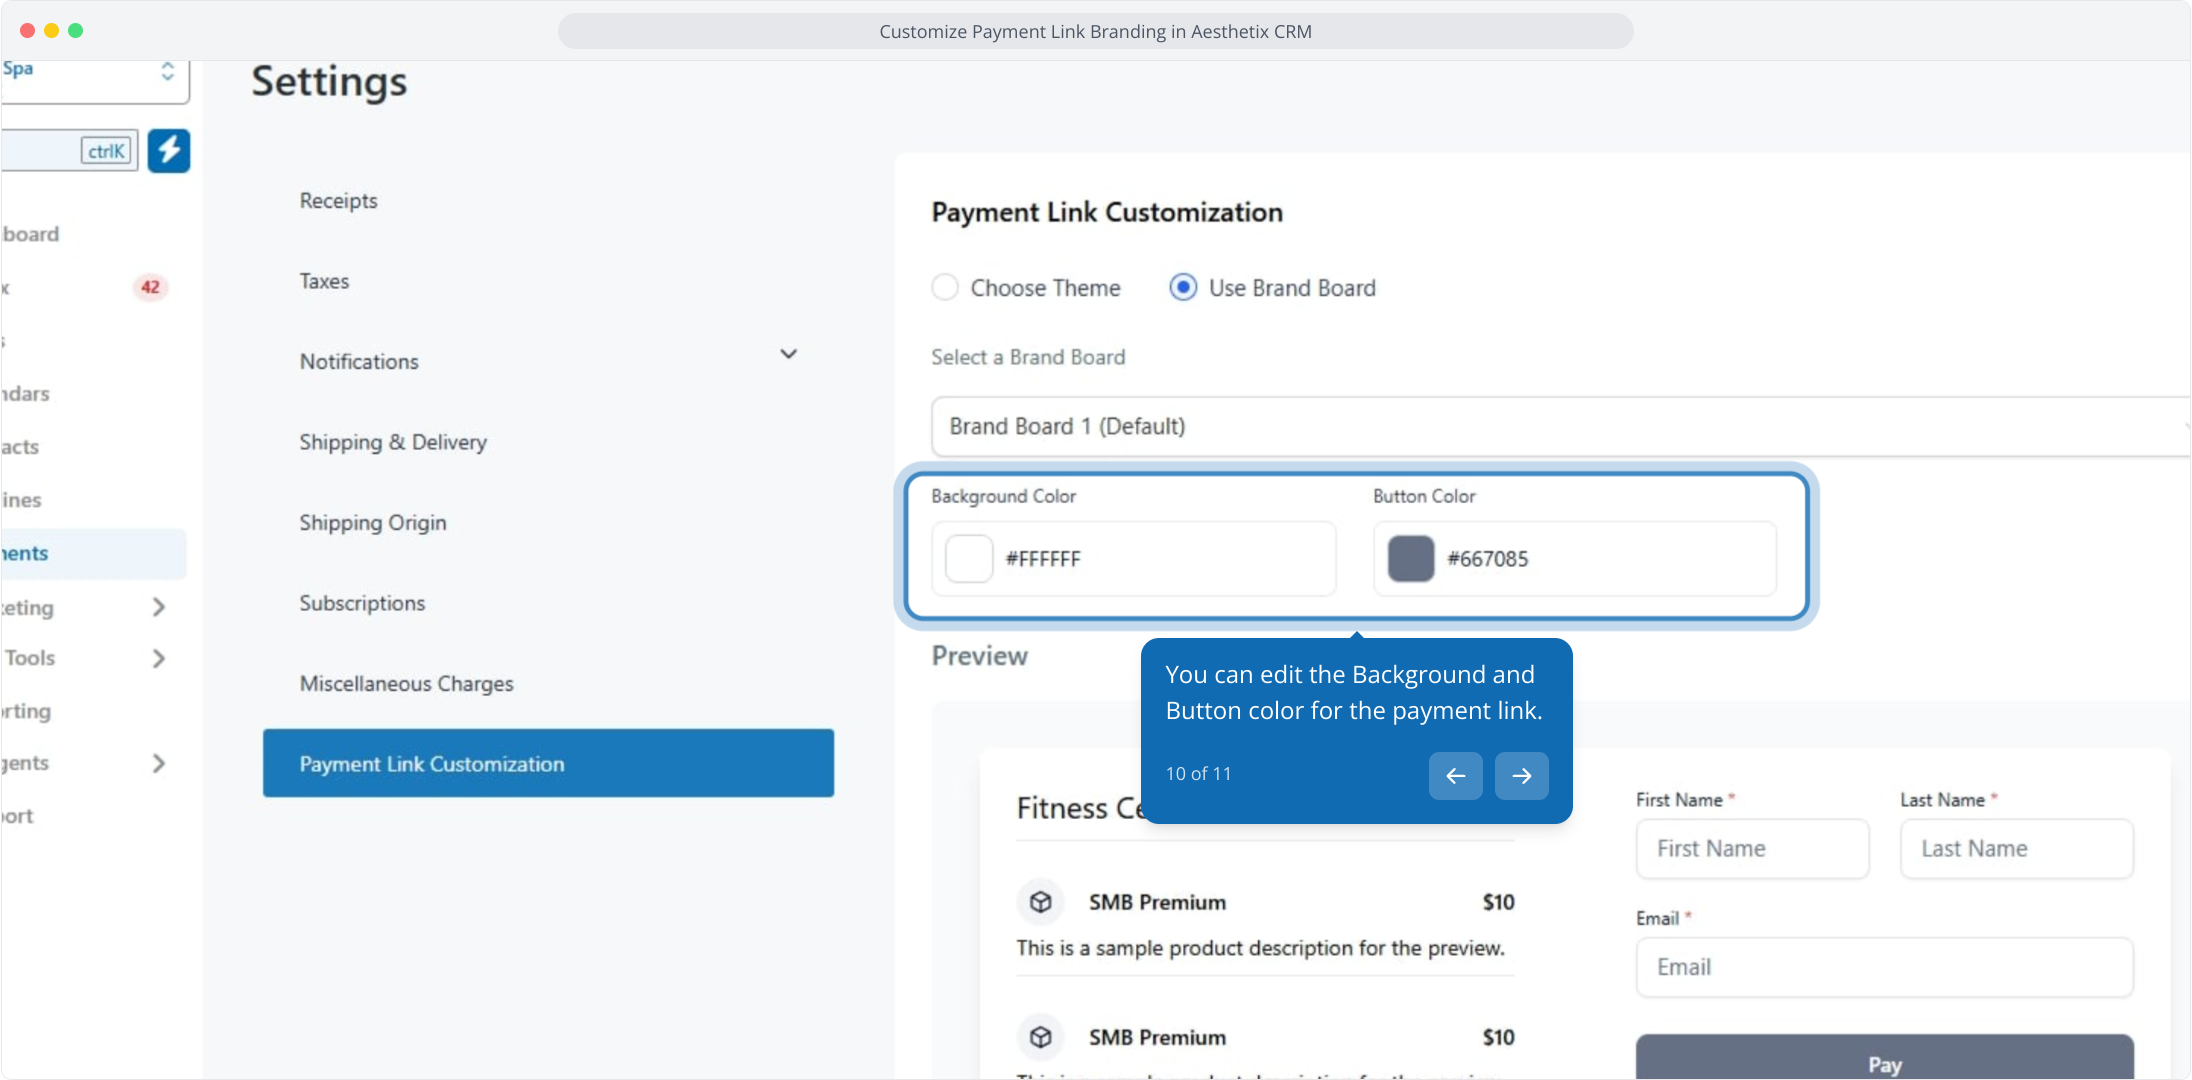Click the Pay button in preview
Screen dimensions: 2192x1080
[1884, 1062]
